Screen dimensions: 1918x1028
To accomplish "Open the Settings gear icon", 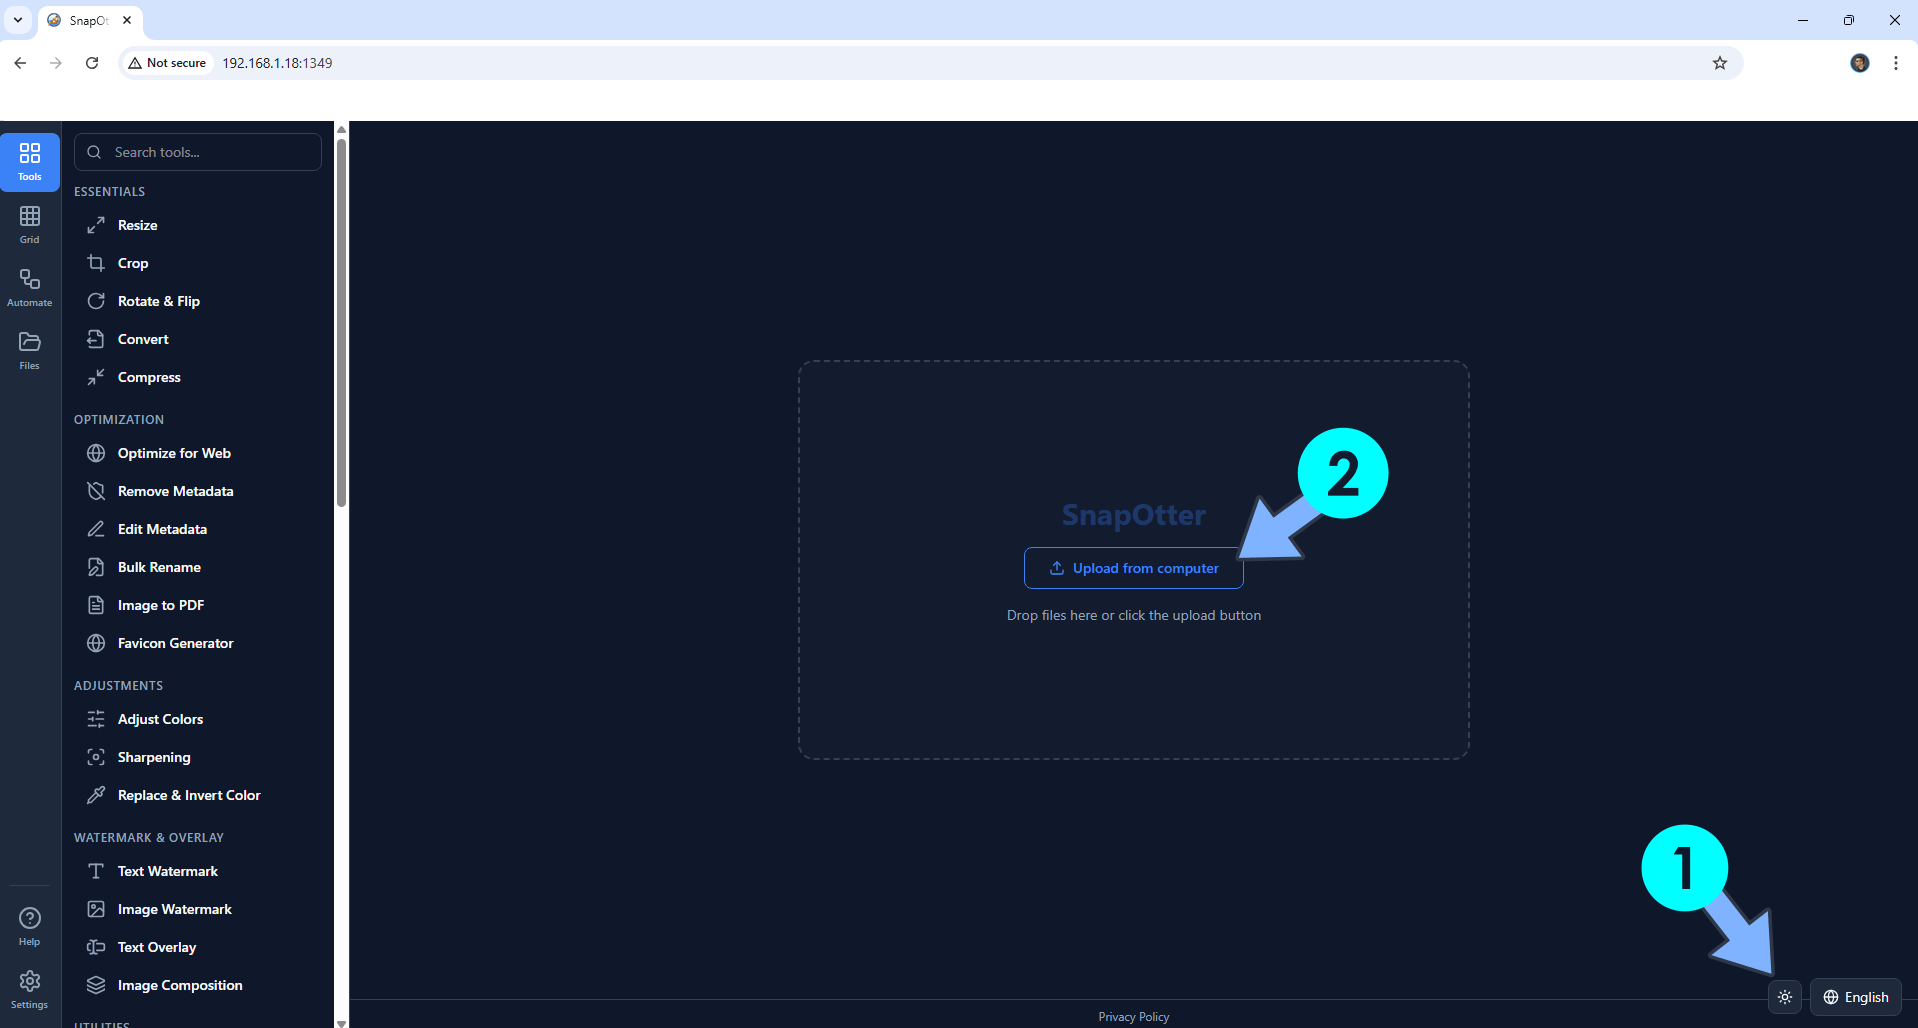I will (x=30, y=981).
